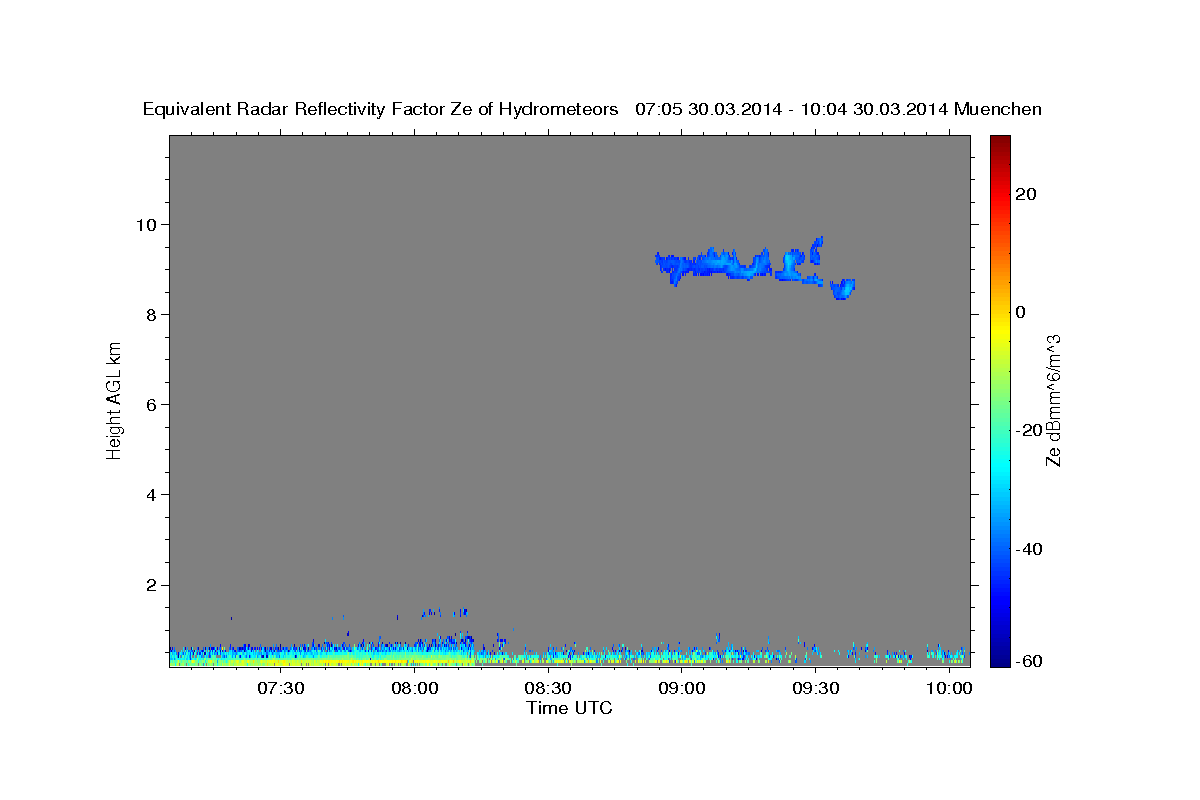
Task: Click the height tick label 4
Action: (x=153, y=494)
